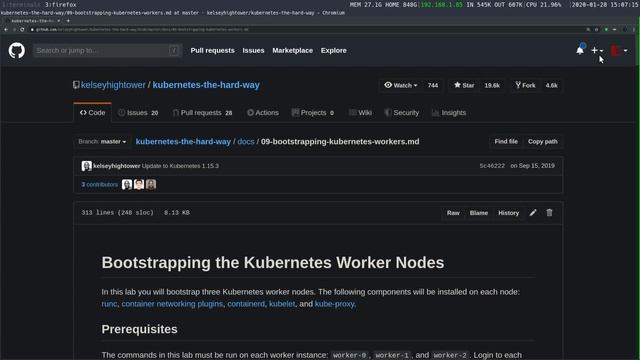640x360 pixels.
Task: Open Pull requests in top navigation
Action: click(212, 51)
